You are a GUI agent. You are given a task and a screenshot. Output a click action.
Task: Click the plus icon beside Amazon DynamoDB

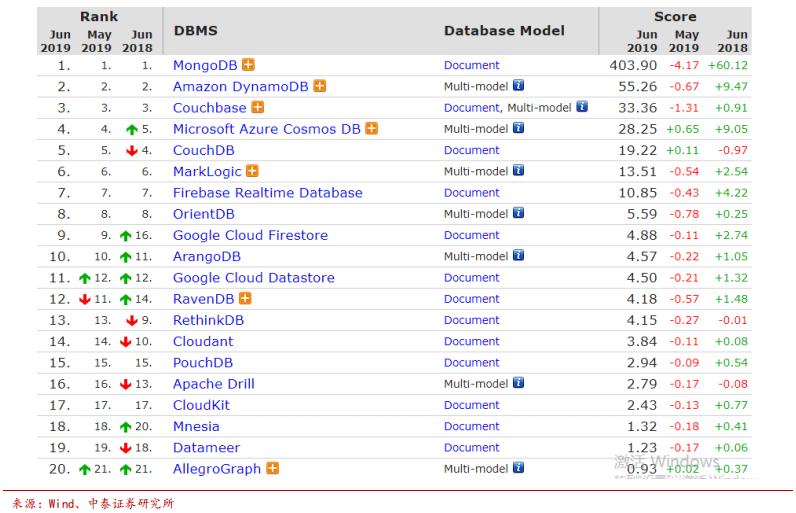pos(319,86)
